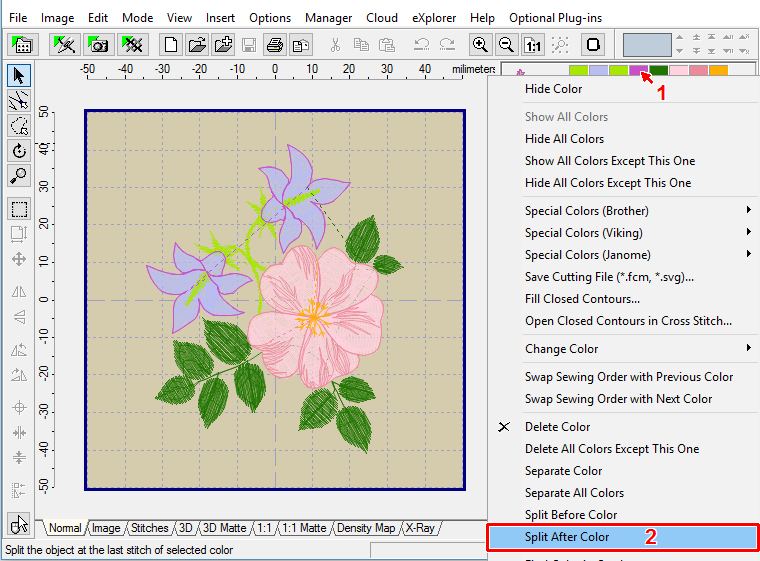The image size is (760, 561).
Task: Cut selection with the scissors icon
Action: [x=335, y=45]
